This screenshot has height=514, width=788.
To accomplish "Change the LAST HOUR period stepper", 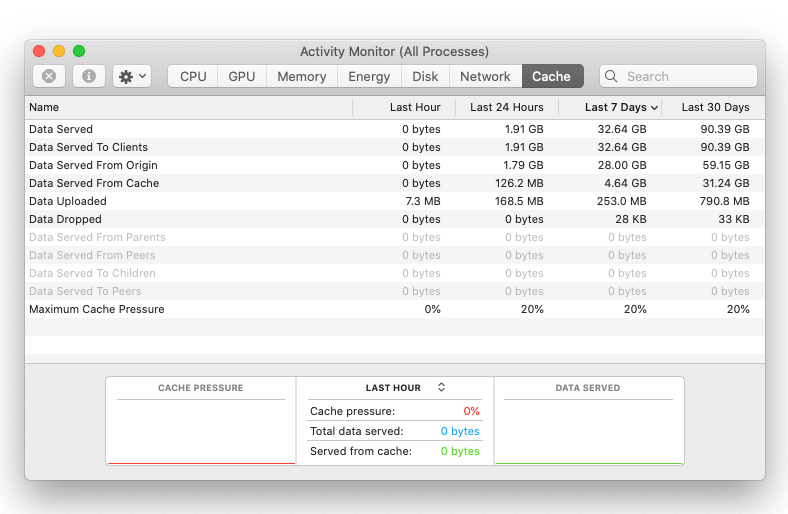I will (x=441, y=387).
